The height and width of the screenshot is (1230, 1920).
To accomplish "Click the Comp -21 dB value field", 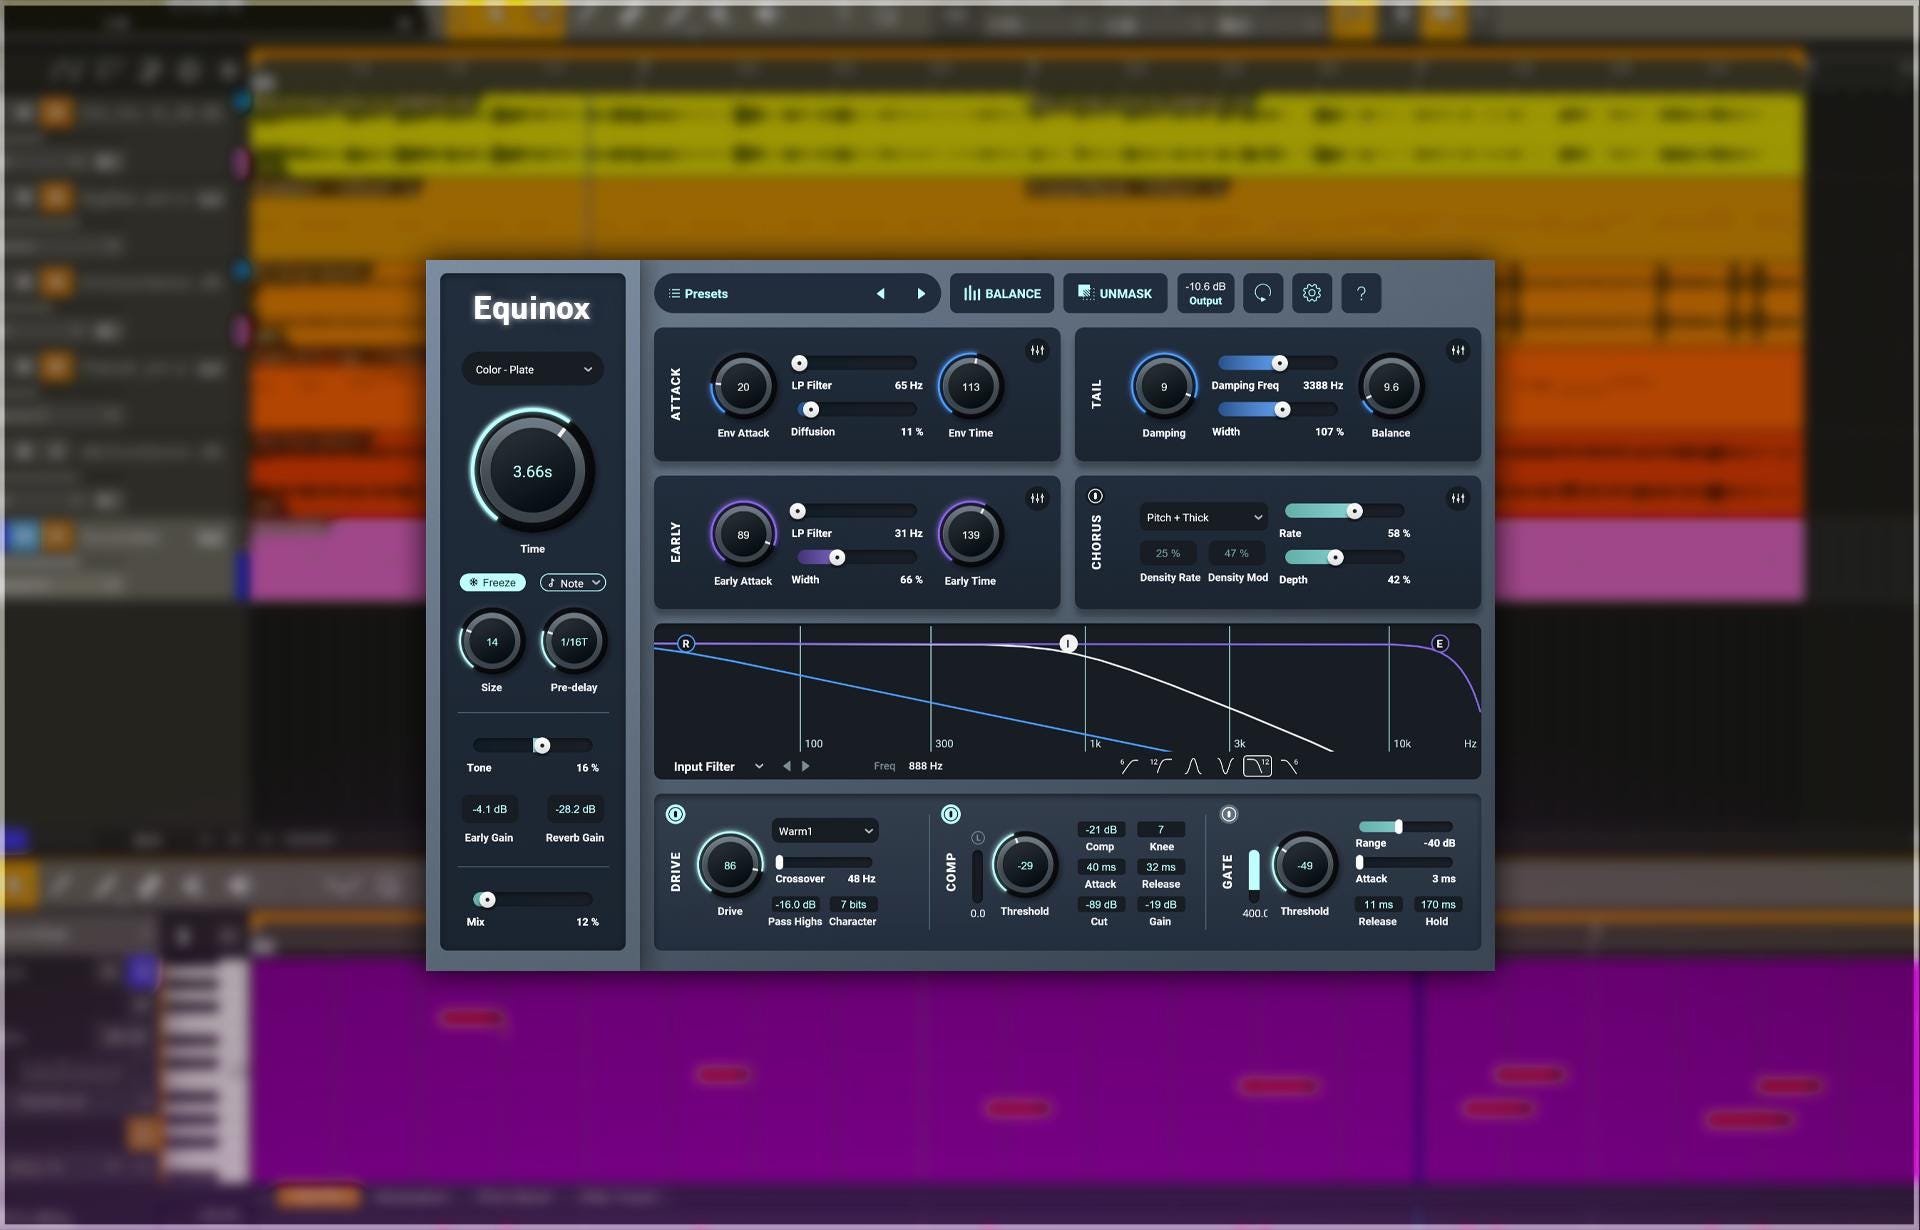I will [1101, 829].
